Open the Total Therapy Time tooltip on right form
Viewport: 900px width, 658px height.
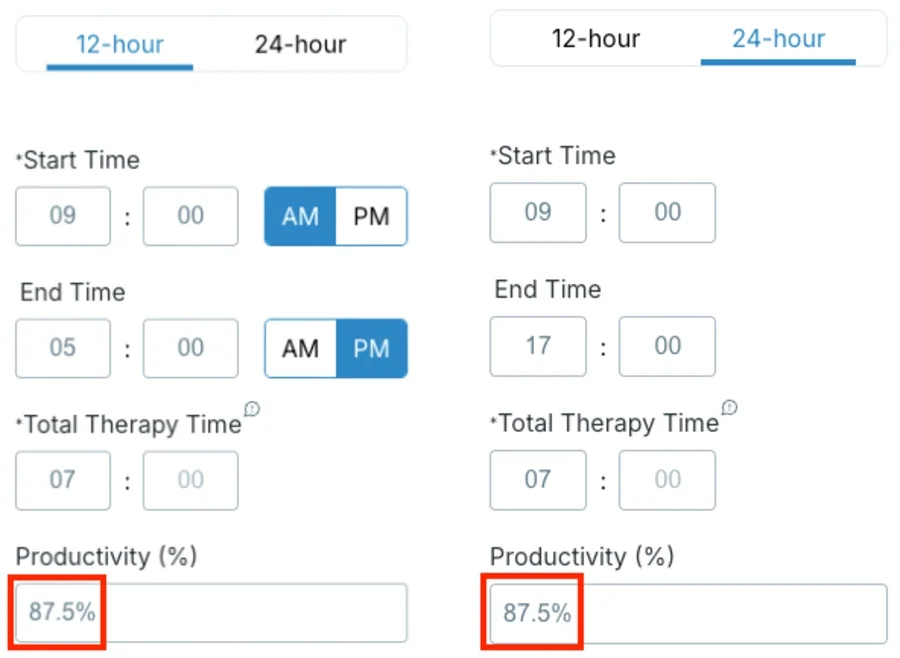pyautogui.click(x=729, y=408)
